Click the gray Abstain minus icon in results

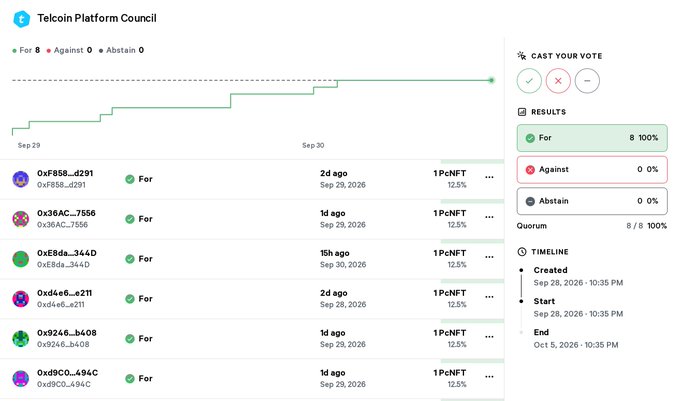(x=530, y=202)
